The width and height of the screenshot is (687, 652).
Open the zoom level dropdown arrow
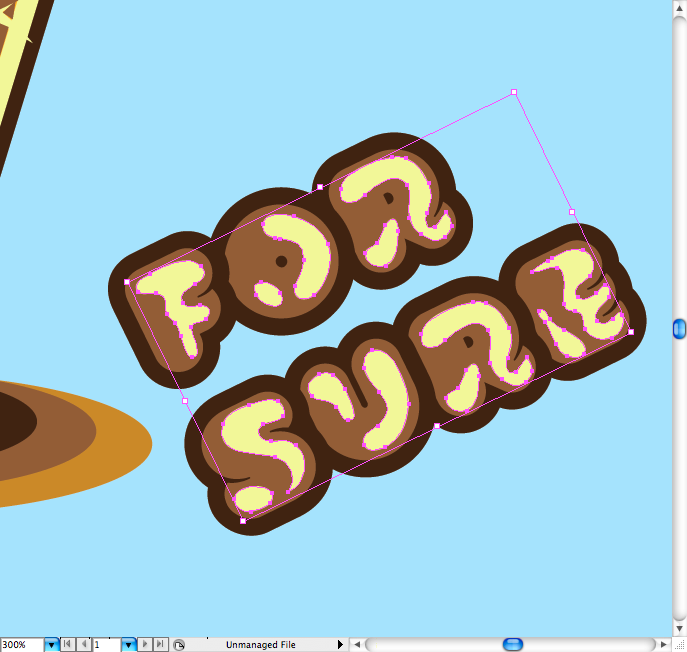[x=52, y=645]
